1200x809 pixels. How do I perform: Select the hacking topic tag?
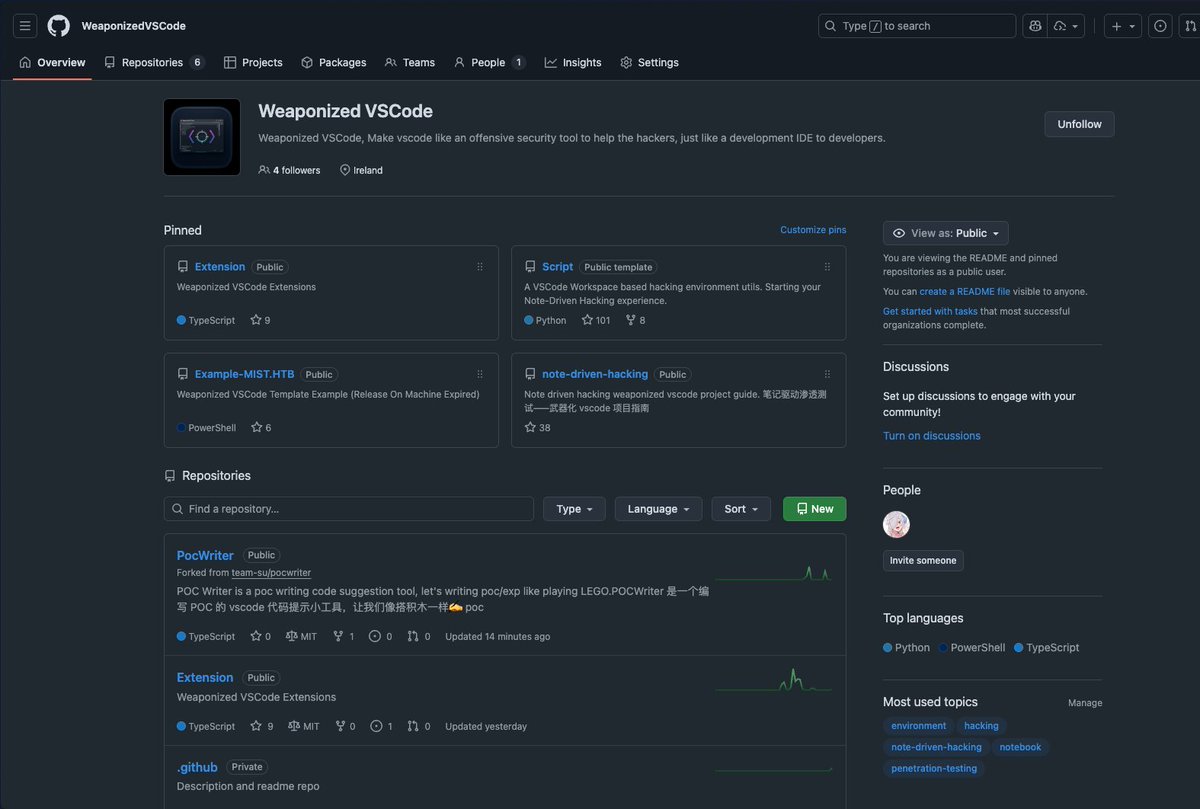[x=981, y=726]
